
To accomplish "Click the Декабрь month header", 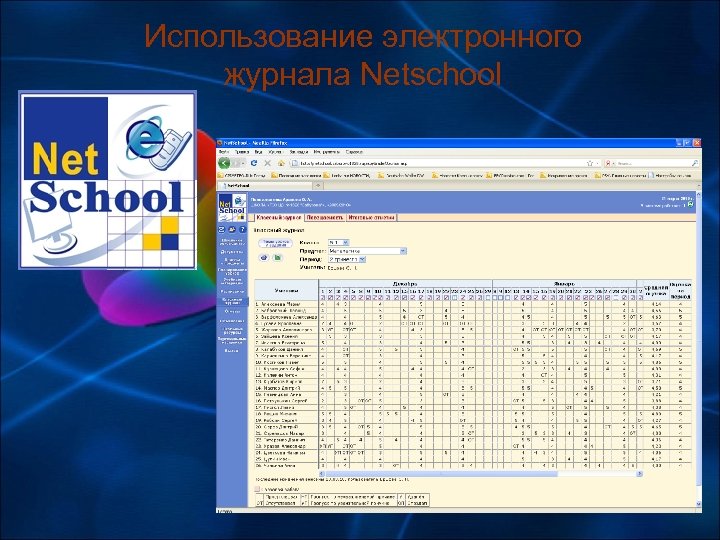I will click(x=405, y=283).
